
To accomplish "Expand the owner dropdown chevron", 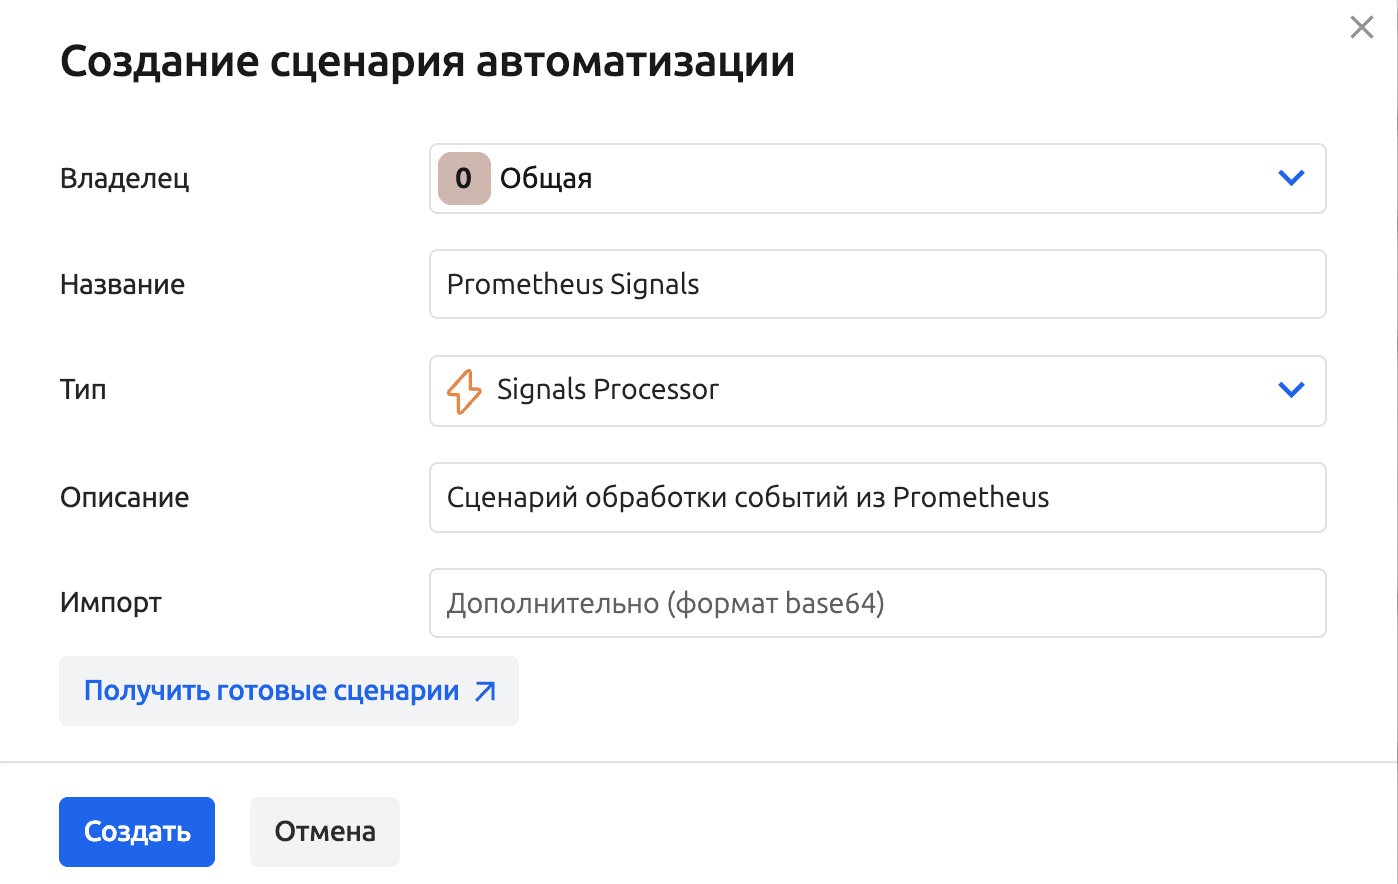I will [x=1291, y=179].
